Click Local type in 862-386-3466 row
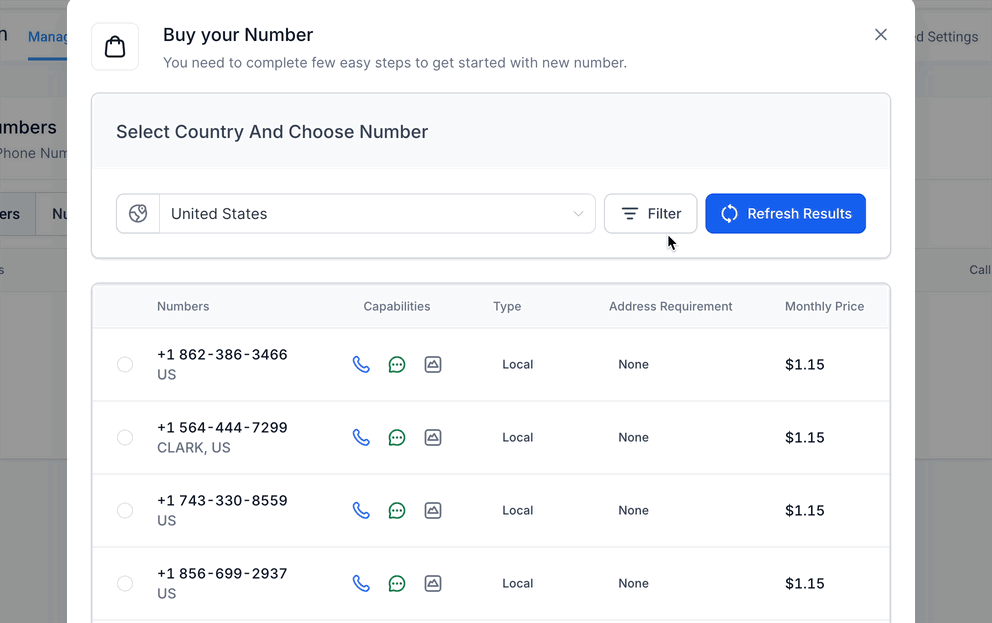Screen dimensions: 992x623 pyautogui.click(x=518, y=364)
